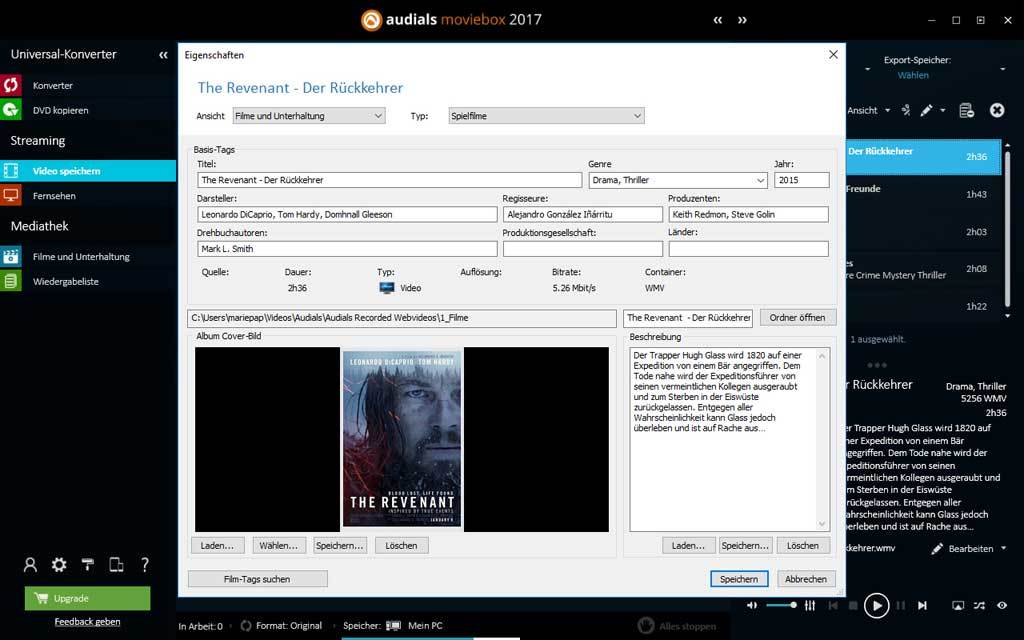
Task: Click the Darsteller input field
Action: click(347, 214)
